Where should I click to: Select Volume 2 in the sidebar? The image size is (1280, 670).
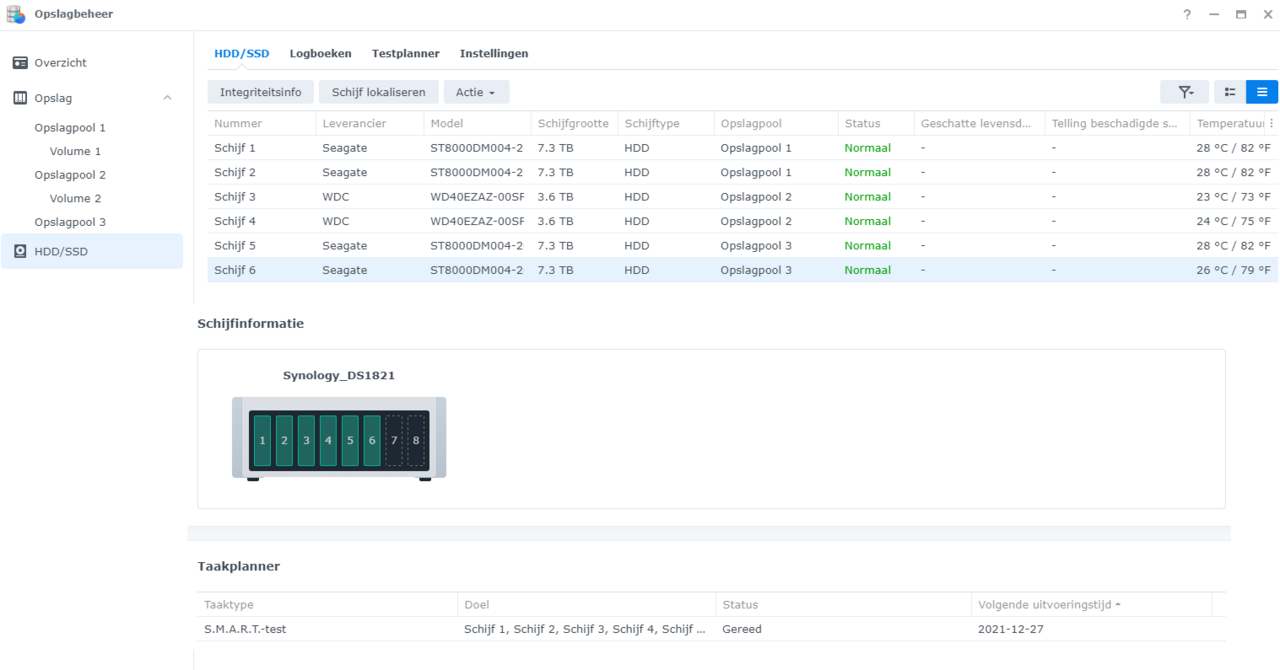[76, 199]
